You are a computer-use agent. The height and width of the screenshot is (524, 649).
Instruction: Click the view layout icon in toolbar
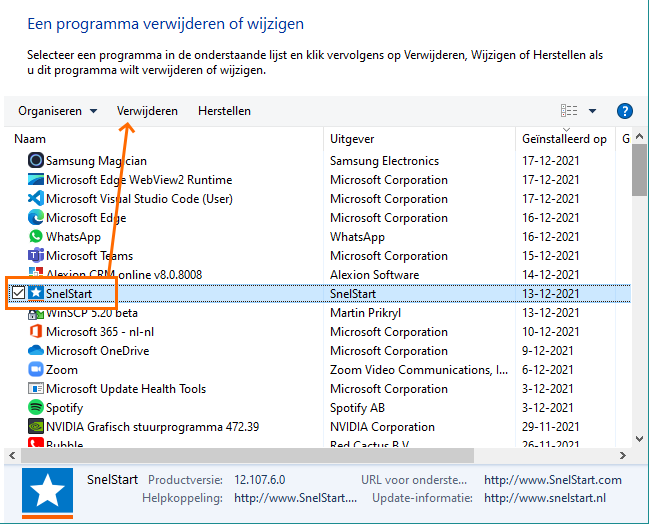point(569,111)
